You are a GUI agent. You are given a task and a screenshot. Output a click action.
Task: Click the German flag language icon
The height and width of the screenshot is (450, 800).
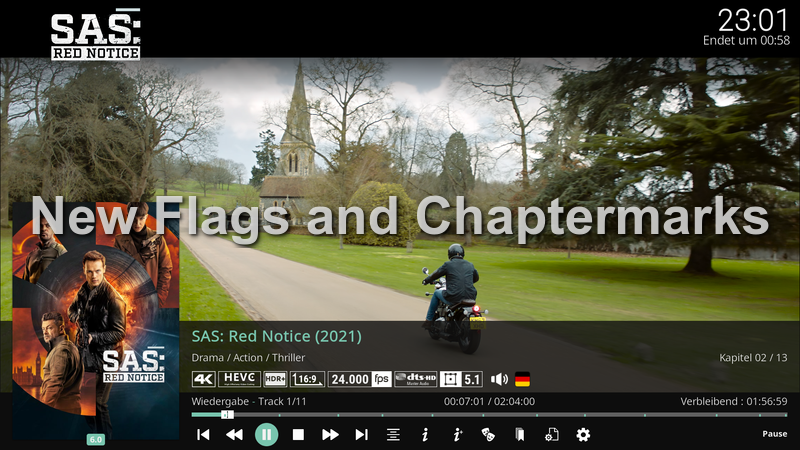click(522, 379)
